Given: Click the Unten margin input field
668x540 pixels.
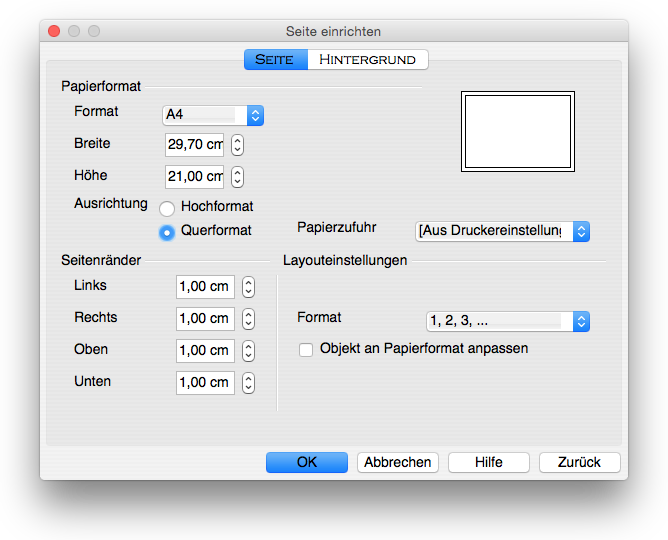Looking at the screenshot, I should coord(205,382).
